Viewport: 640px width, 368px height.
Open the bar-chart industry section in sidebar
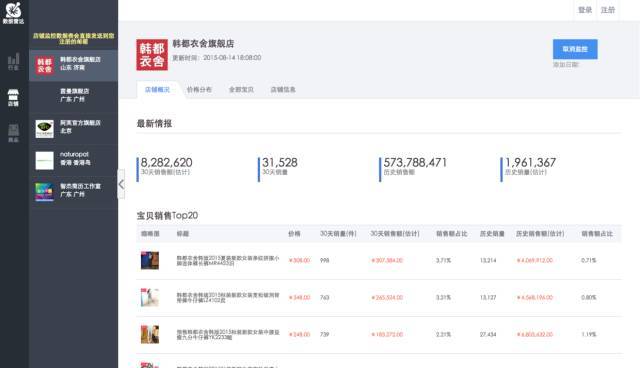point(13,61)
